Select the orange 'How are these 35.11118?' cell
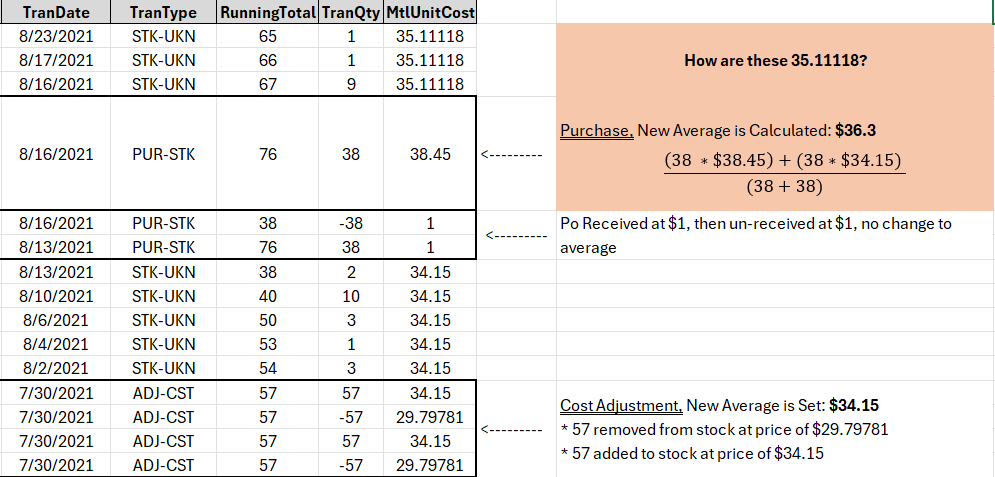 pos(775,61)
